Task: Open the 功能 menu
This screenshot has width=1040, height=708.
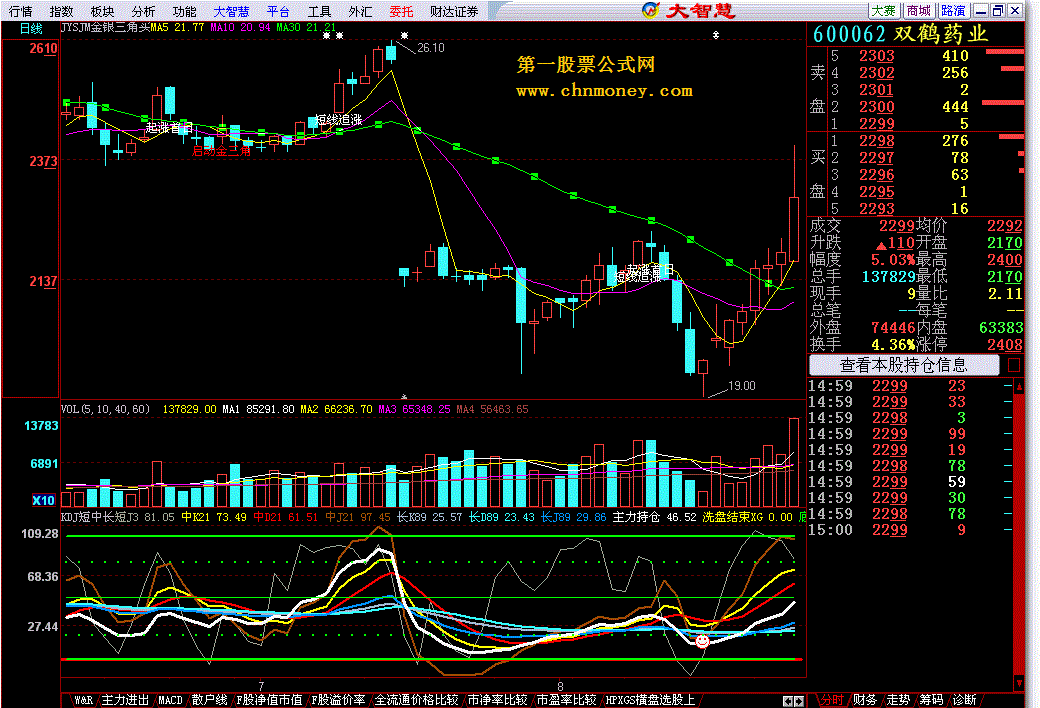Action: (x=184, y=11)
